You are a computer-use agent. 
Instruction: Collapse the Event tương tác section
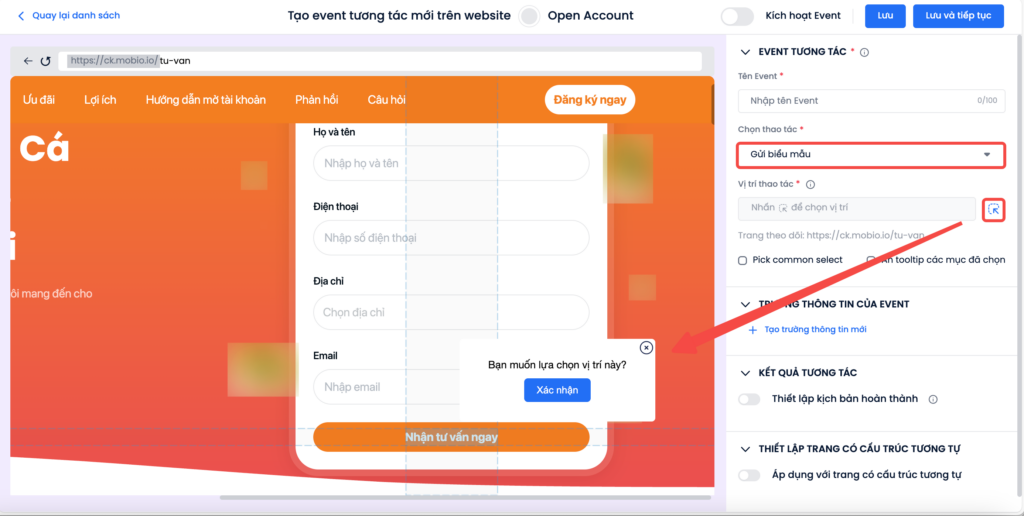point(745,52)
